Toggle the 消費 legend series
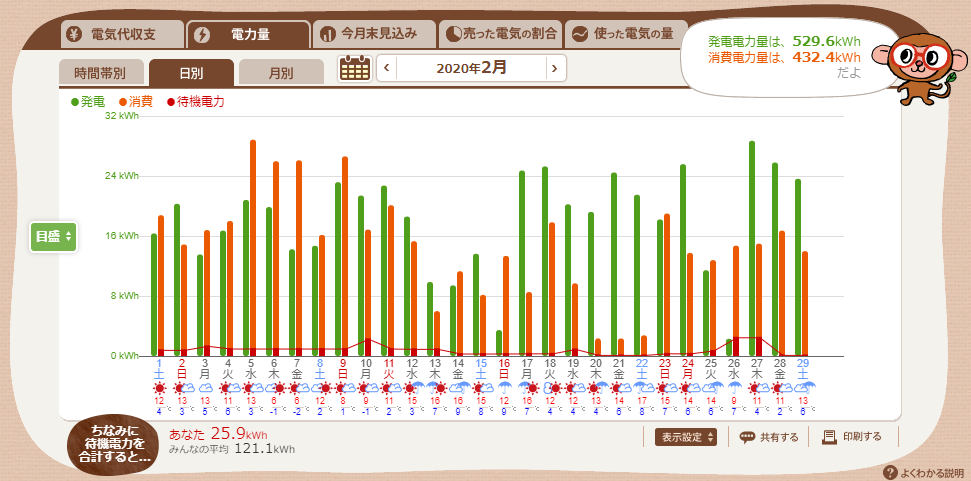 pos(135,102)
